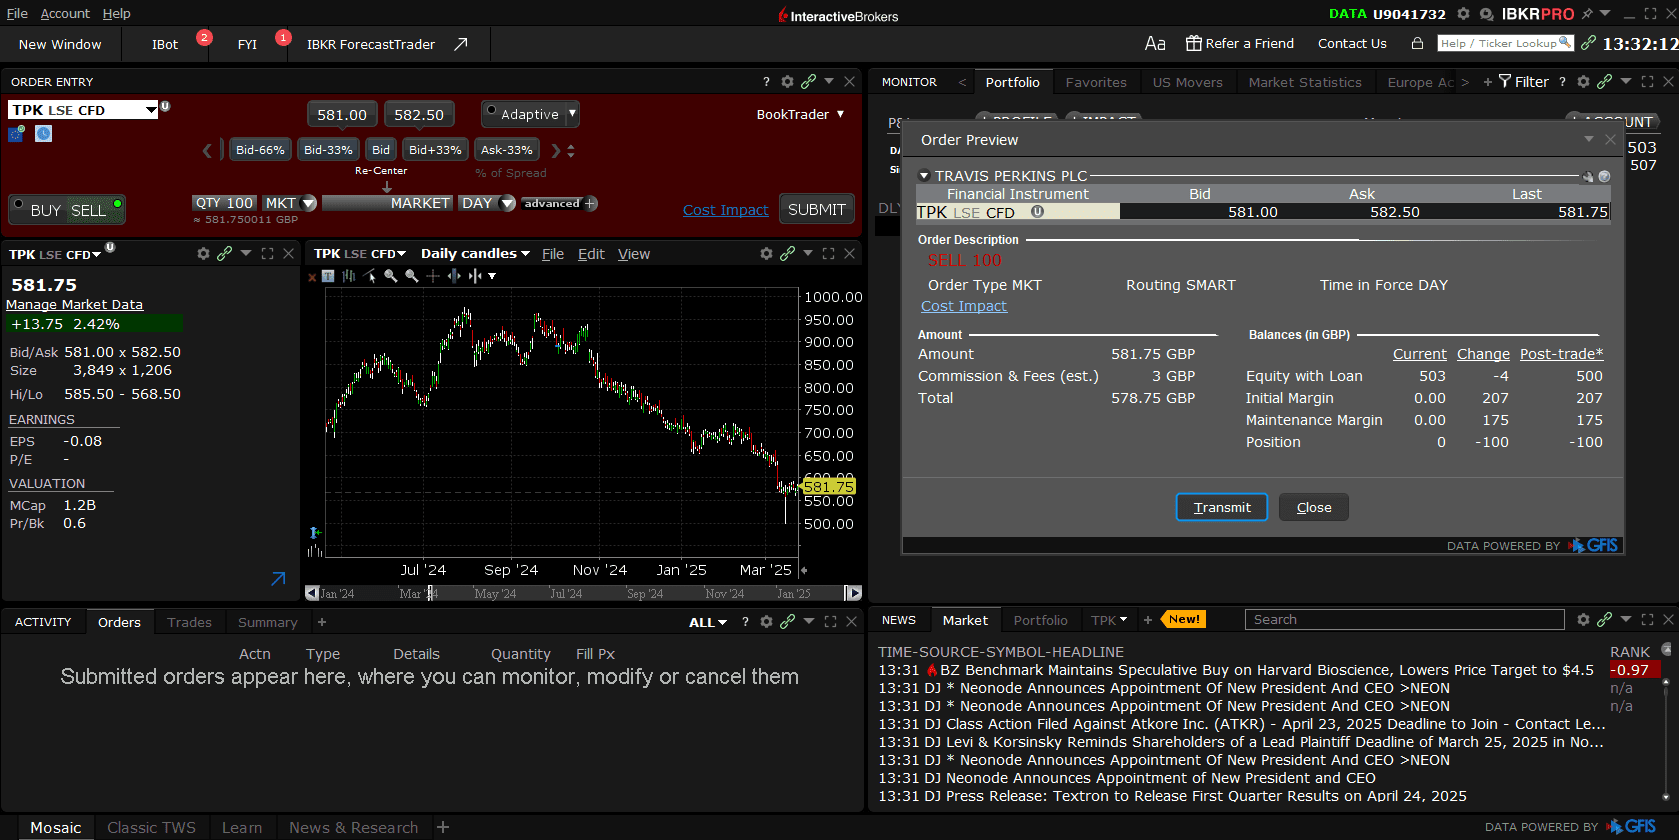Click the Aa font size icon
Viewport: 1679px width, 840px height.
tap(1155, 43)
